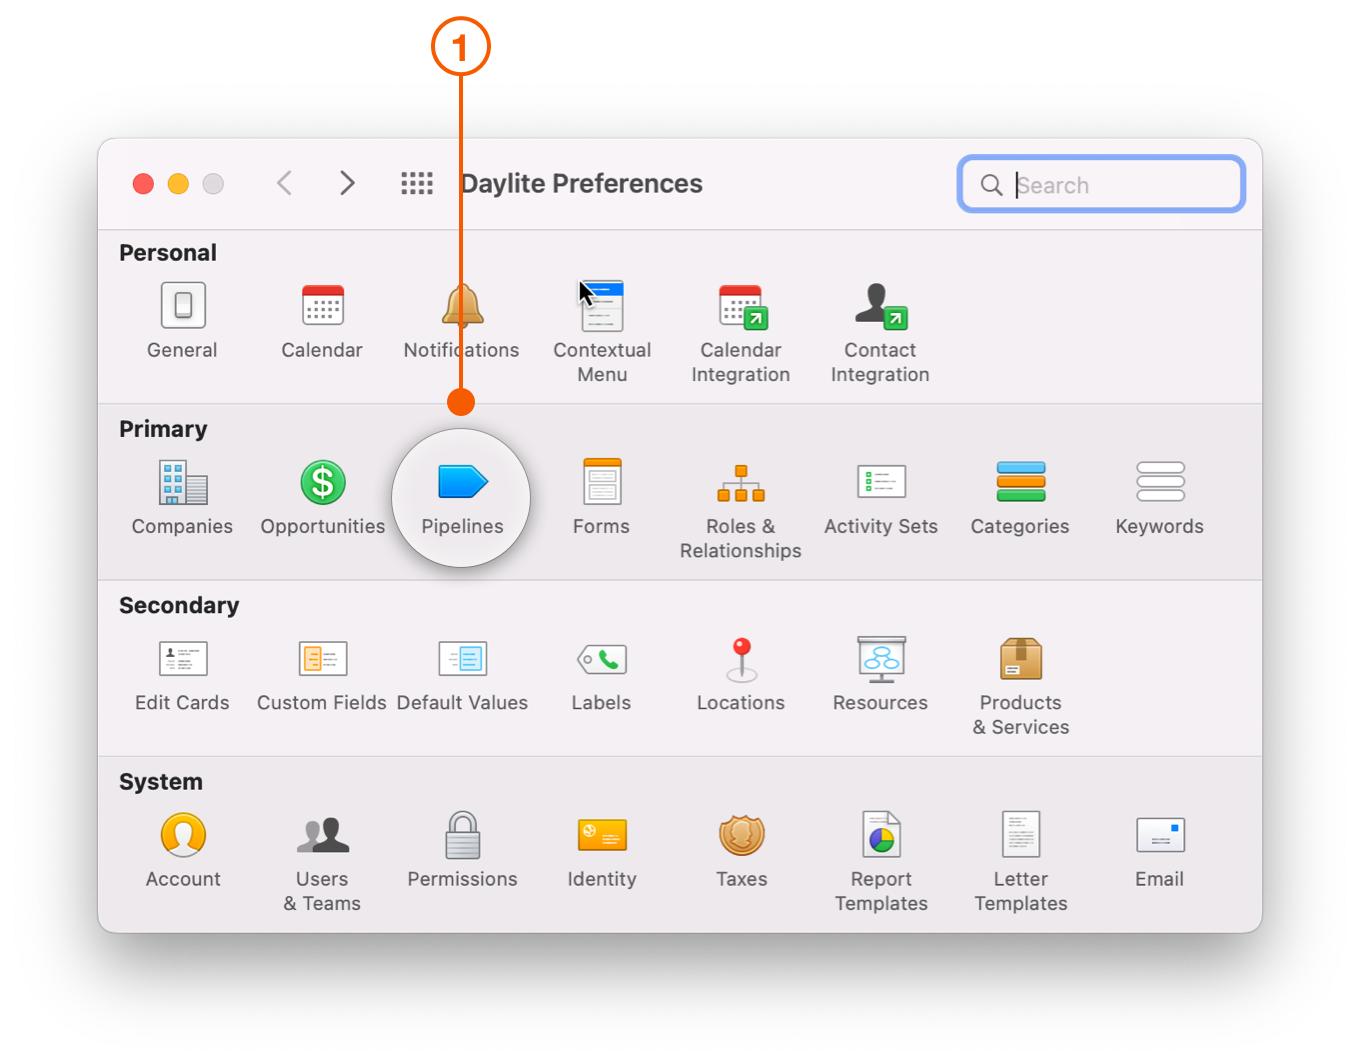This screenshot has height=1062, width=1360.
Task: Open the grid view selector in toolbar
Action: click(417, 183)
